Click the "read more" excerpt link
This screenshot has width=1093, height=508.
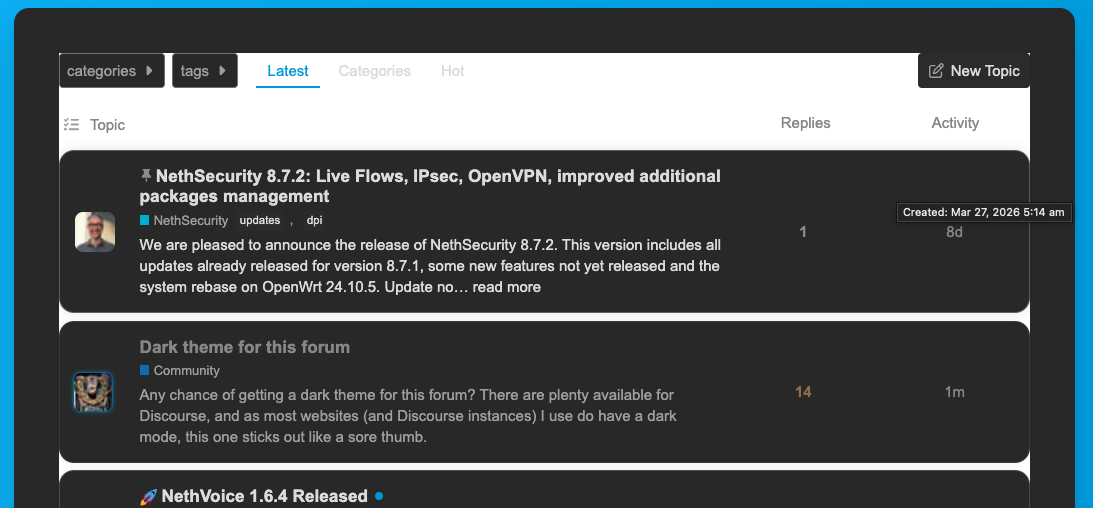(507, 287)
